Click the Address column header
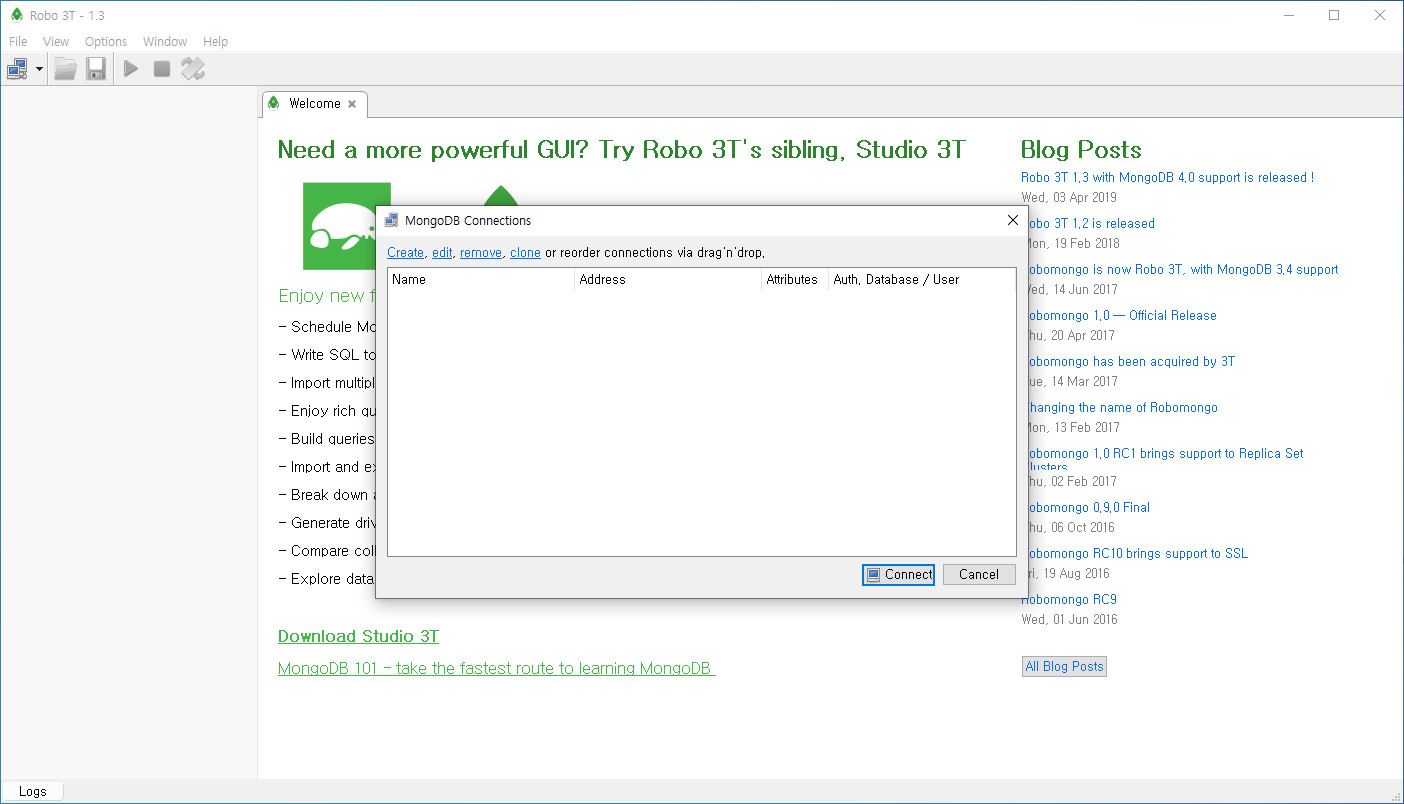Viewport: 1404px width, 804px height. [668, 279]
